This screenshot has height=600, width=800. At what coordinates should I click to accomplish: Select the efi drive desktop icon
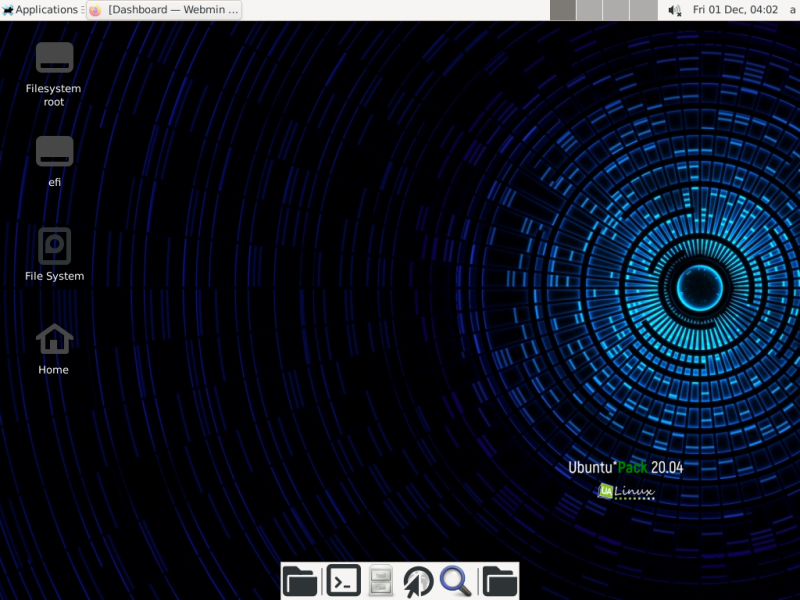click(54, 162)
